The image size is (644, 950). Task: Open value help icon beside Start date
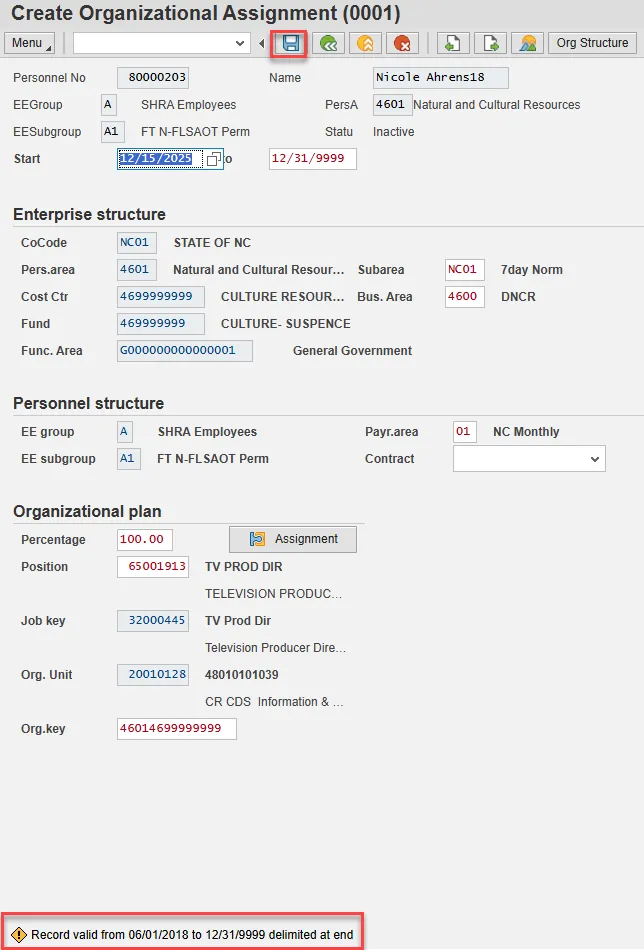[x=213, y=159]
